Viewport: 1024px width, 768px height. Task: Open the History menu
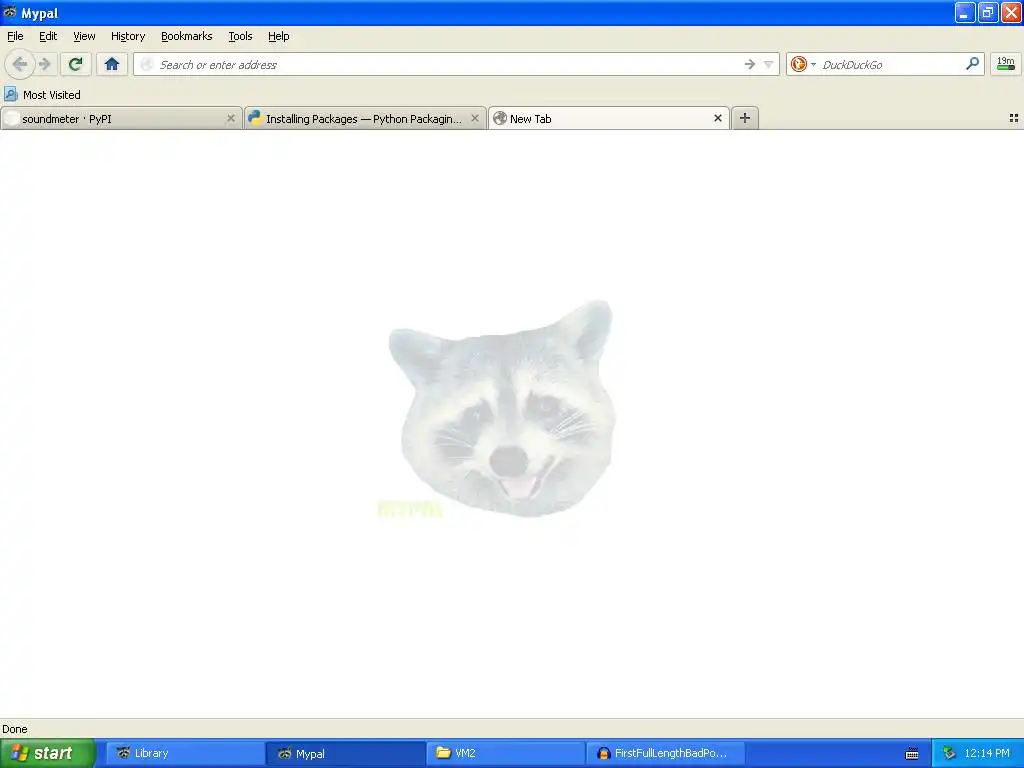pyautogui.click(x=127, y=37)
